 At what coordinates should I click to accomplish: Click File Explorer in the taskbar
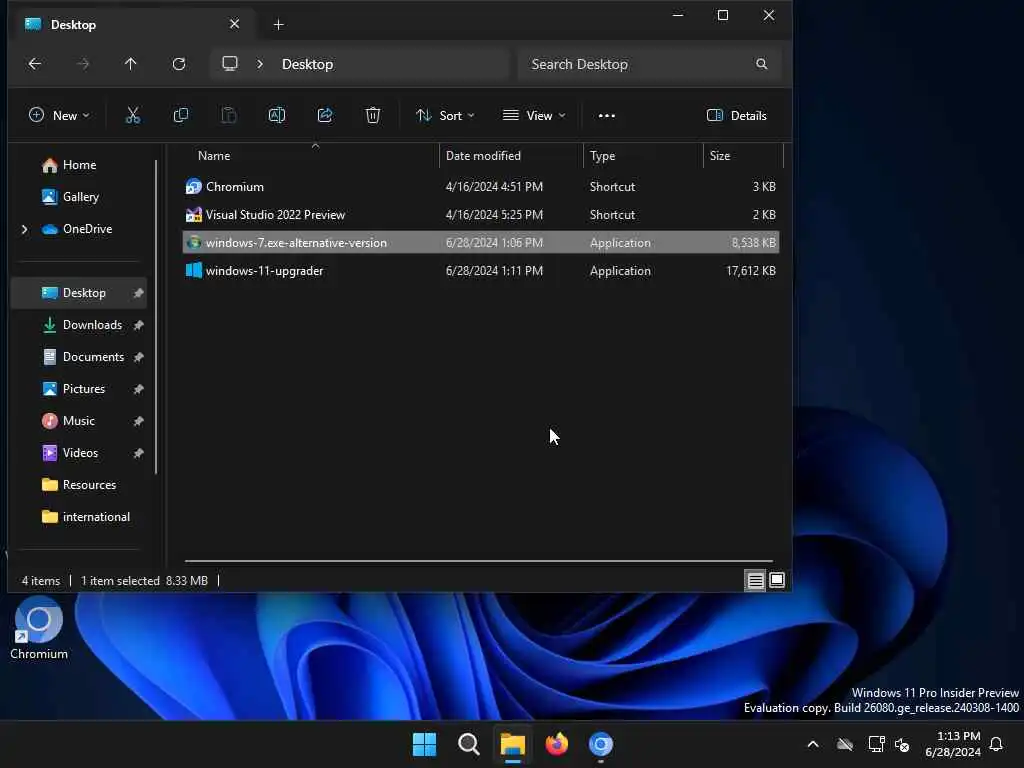pyautogui.click(x=513, y=744)
